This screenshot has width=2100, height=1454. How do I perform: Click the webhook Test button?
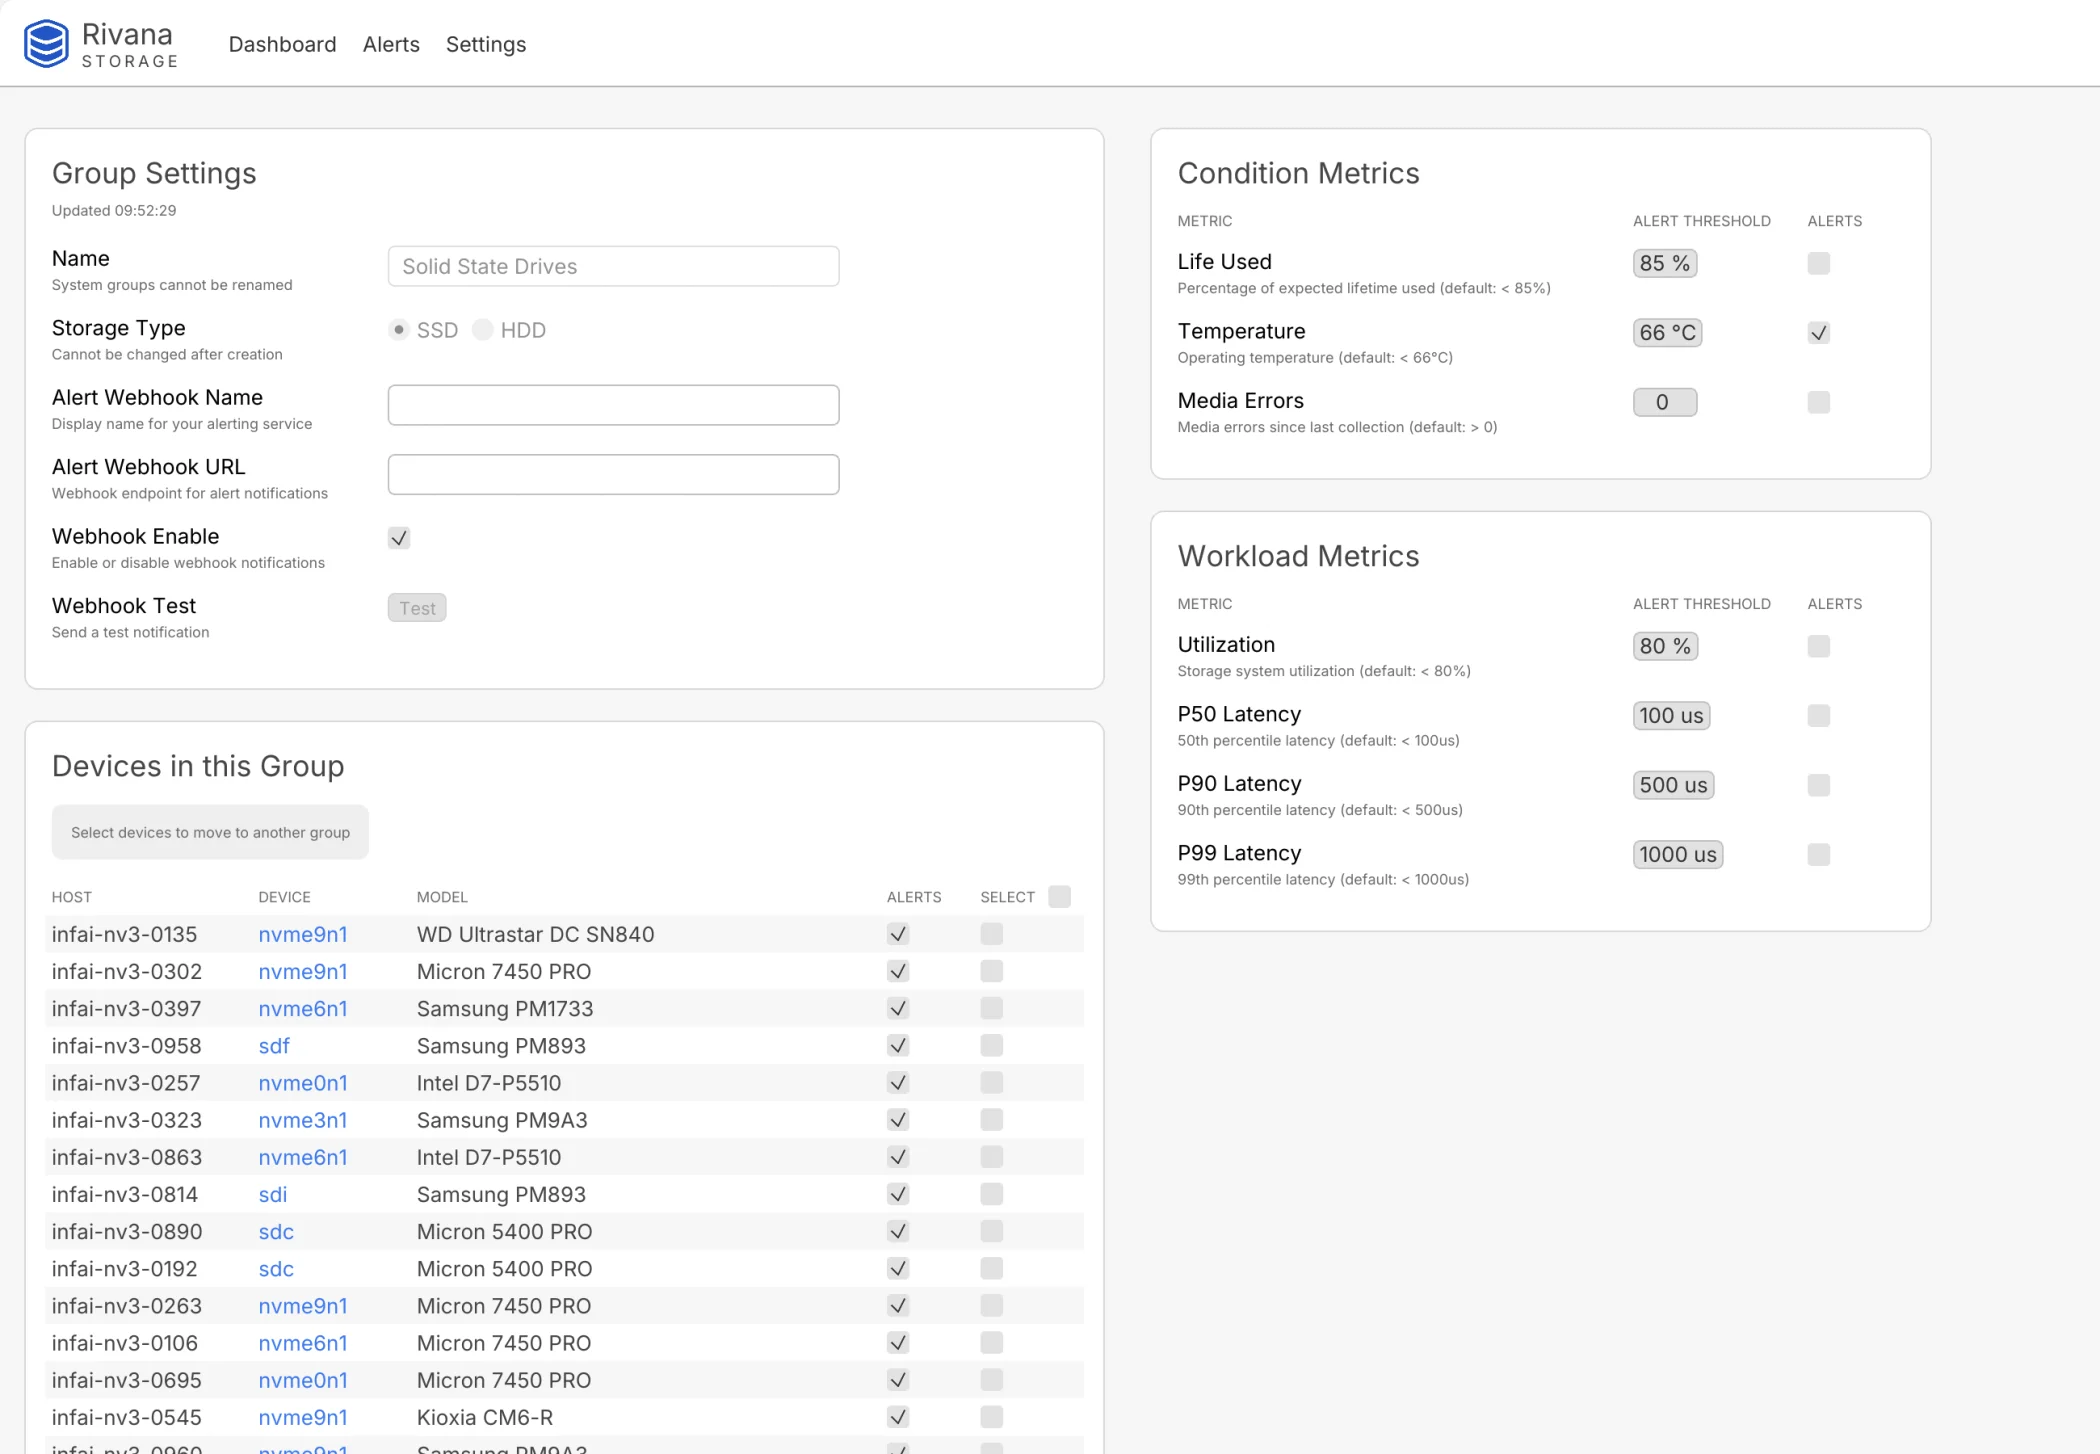[x=417, y=608]
